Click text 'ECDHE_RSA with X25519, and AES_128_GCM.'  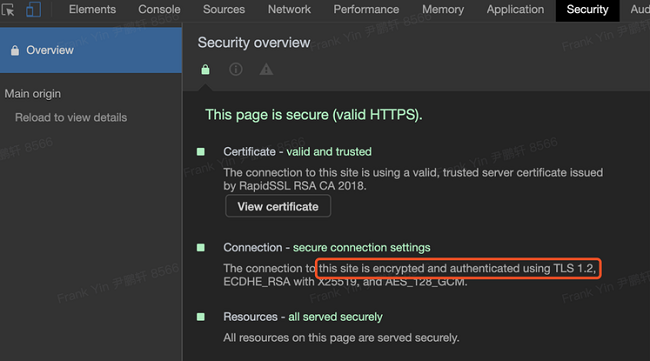tap(345, 282)
